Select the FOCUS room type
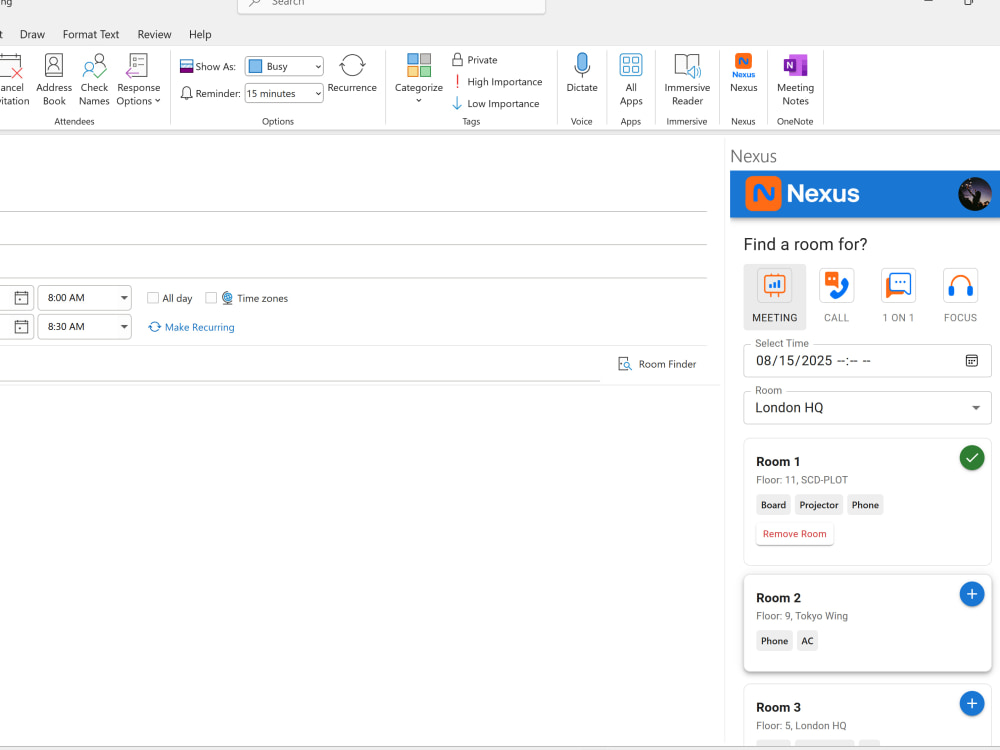Screen dimensions: 1000x750 click(960, 297)
